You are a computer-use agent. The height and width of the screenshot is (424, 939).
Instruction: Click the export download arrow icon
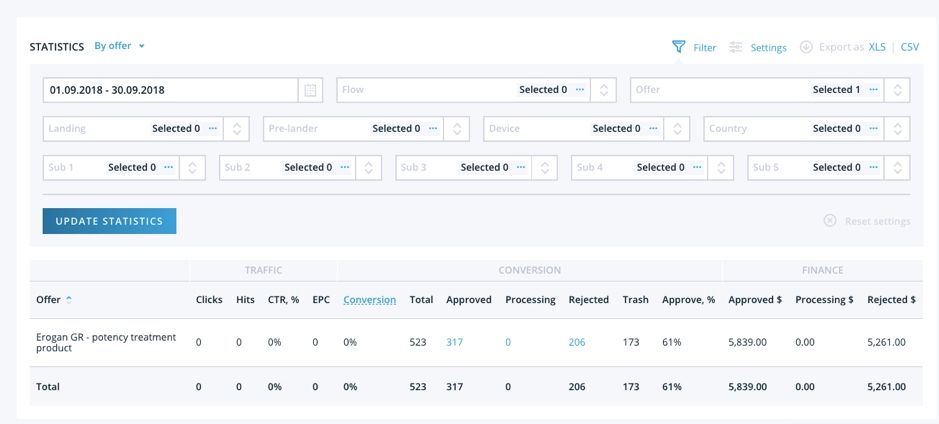806,47
